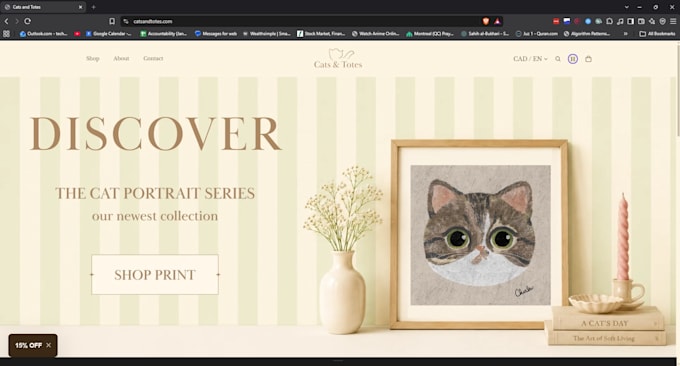Open the shopping bag cart icon
The height and width of the screenshot is (366, 680).
[588, 59]
